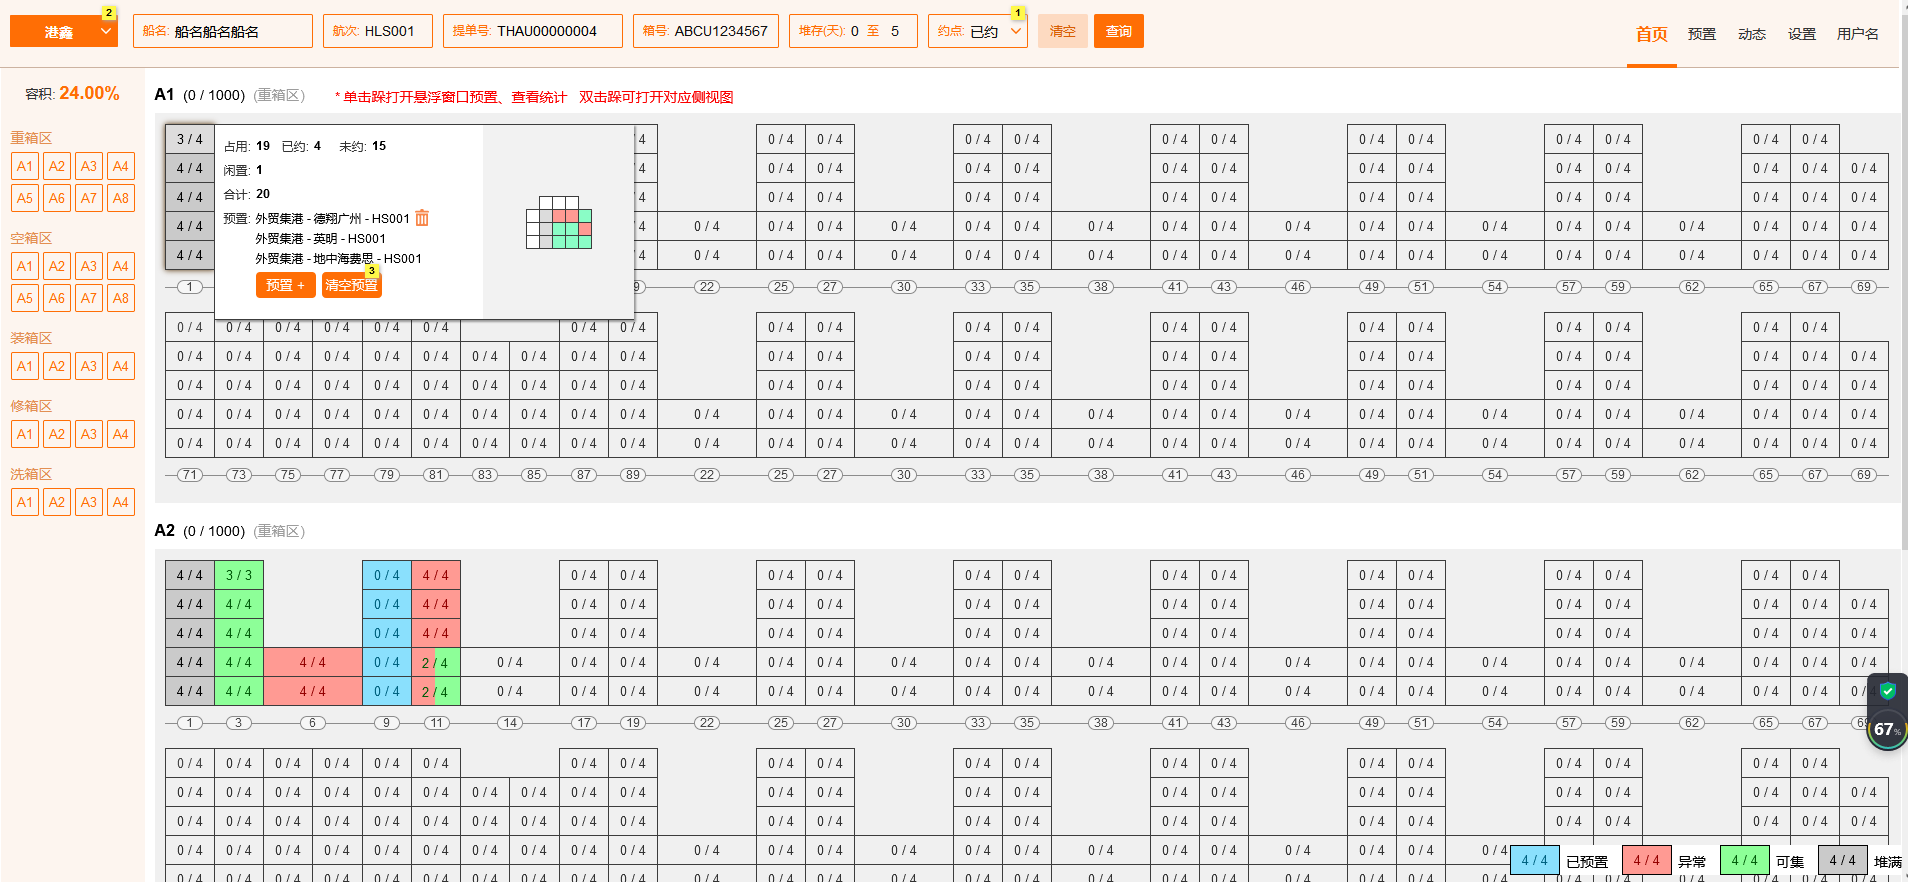
Task: Click bay 6 marker in area A2
Action: click(312, 723)
